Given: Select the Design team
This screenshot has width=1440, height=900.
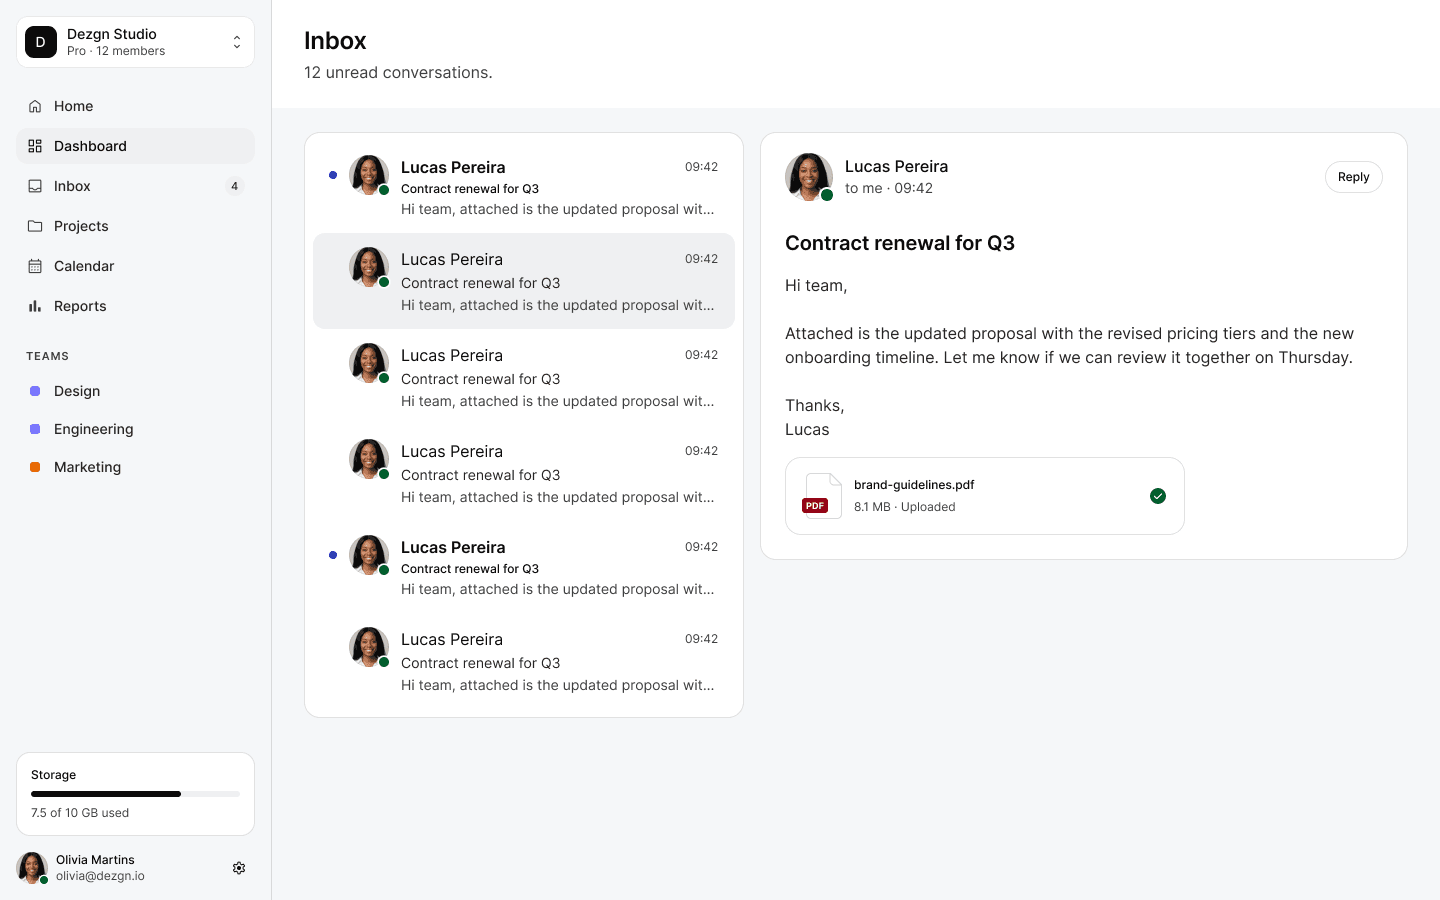Looking at the screenshot, I should click(x=135, y=391).
